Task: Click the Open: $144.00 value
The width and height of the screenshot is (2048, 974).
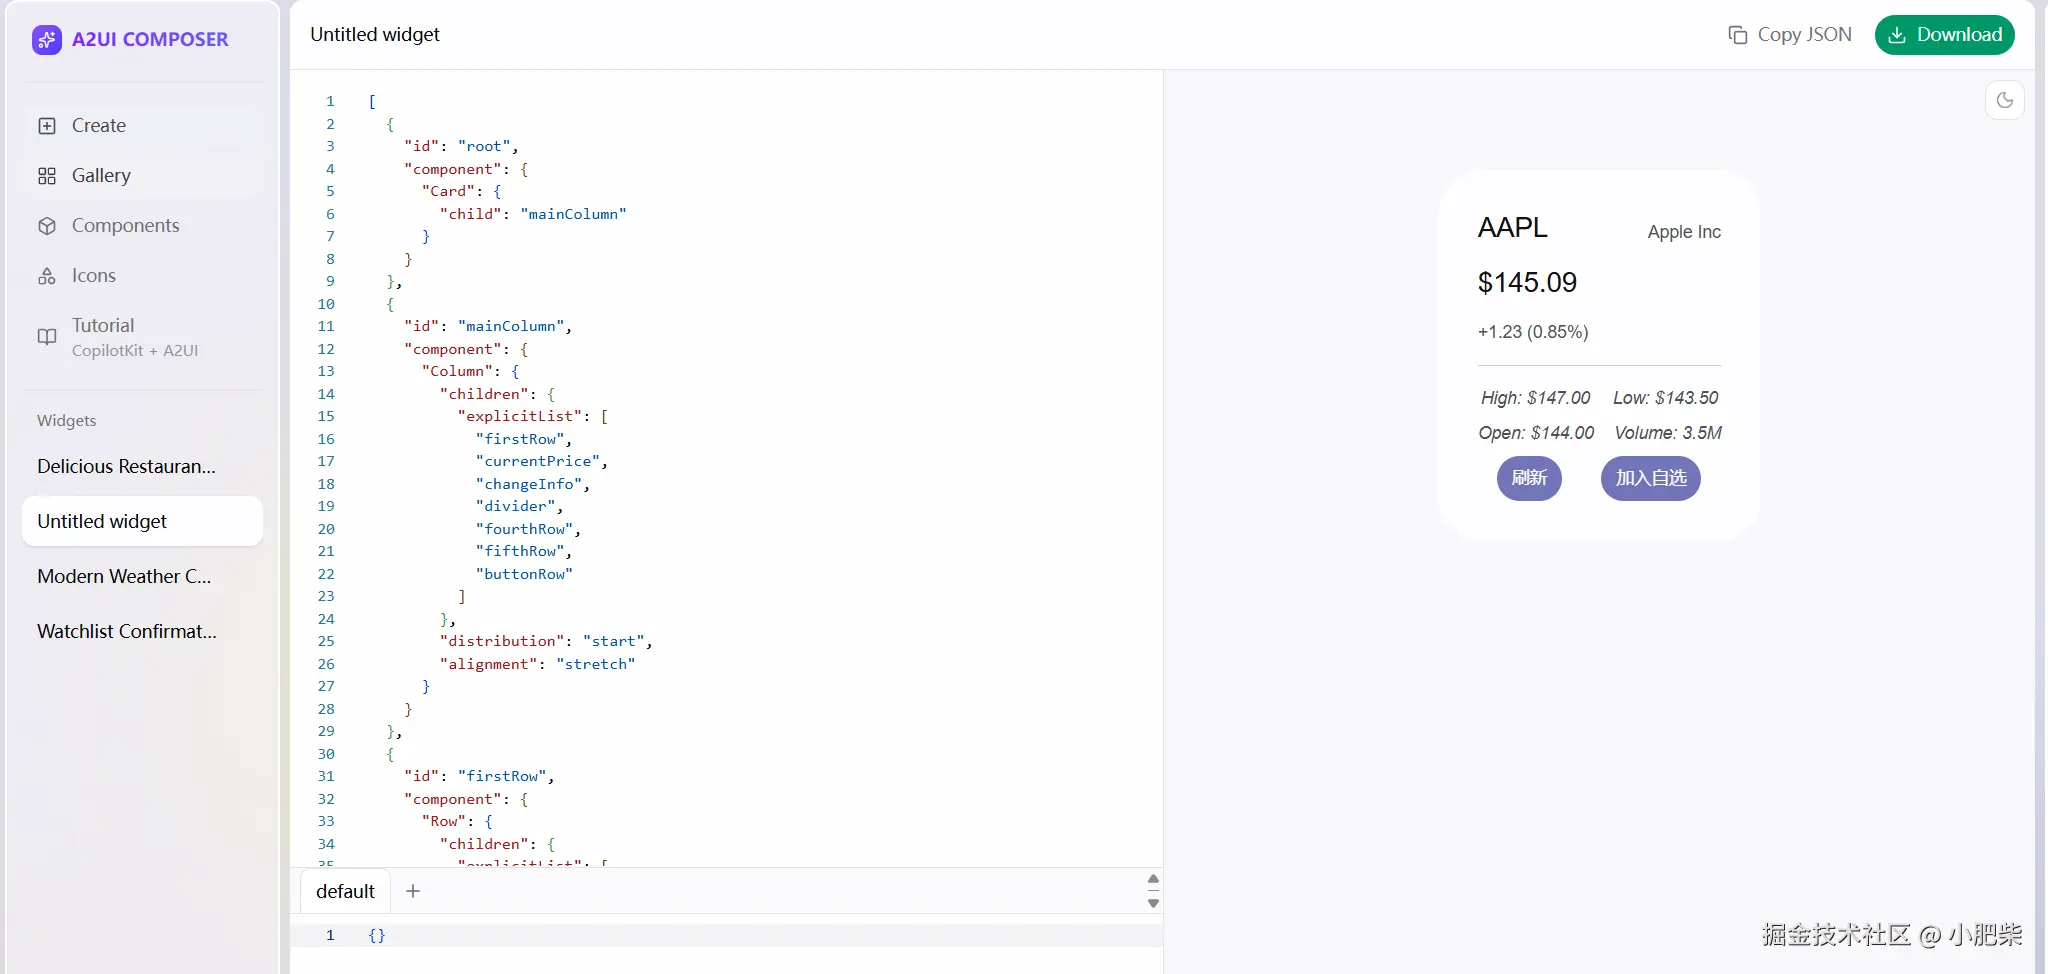Action: (1536, 433)
